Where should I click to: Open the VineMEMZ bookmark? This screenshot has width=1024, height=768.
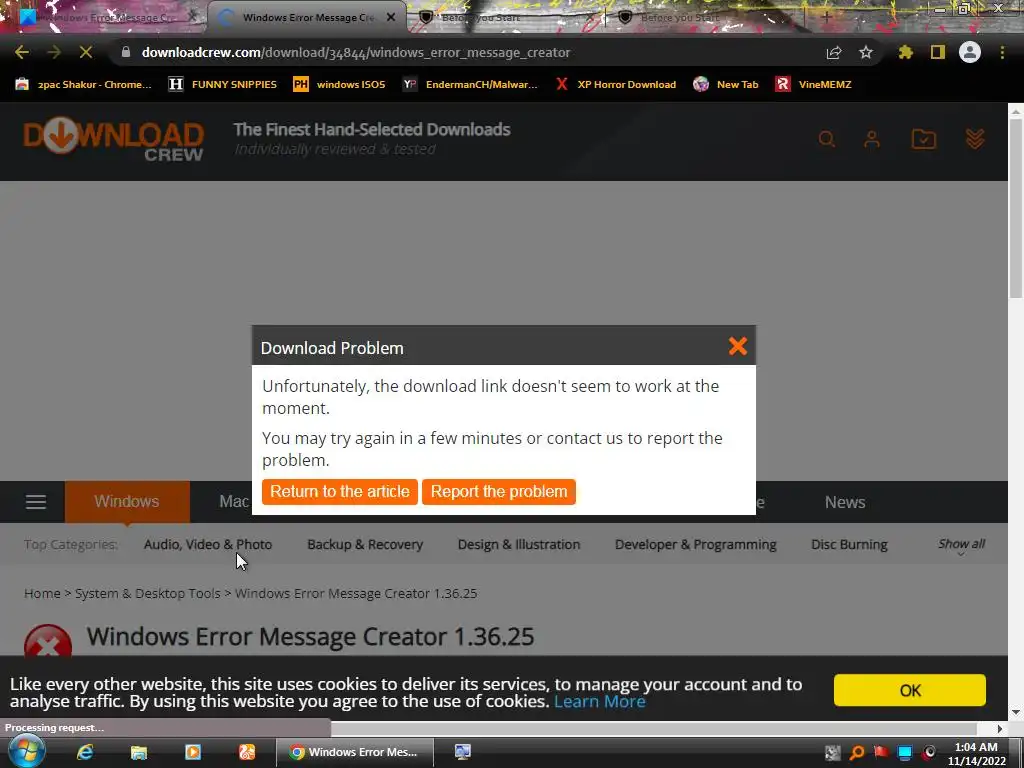pyautogui.click(x=813, y=84)
